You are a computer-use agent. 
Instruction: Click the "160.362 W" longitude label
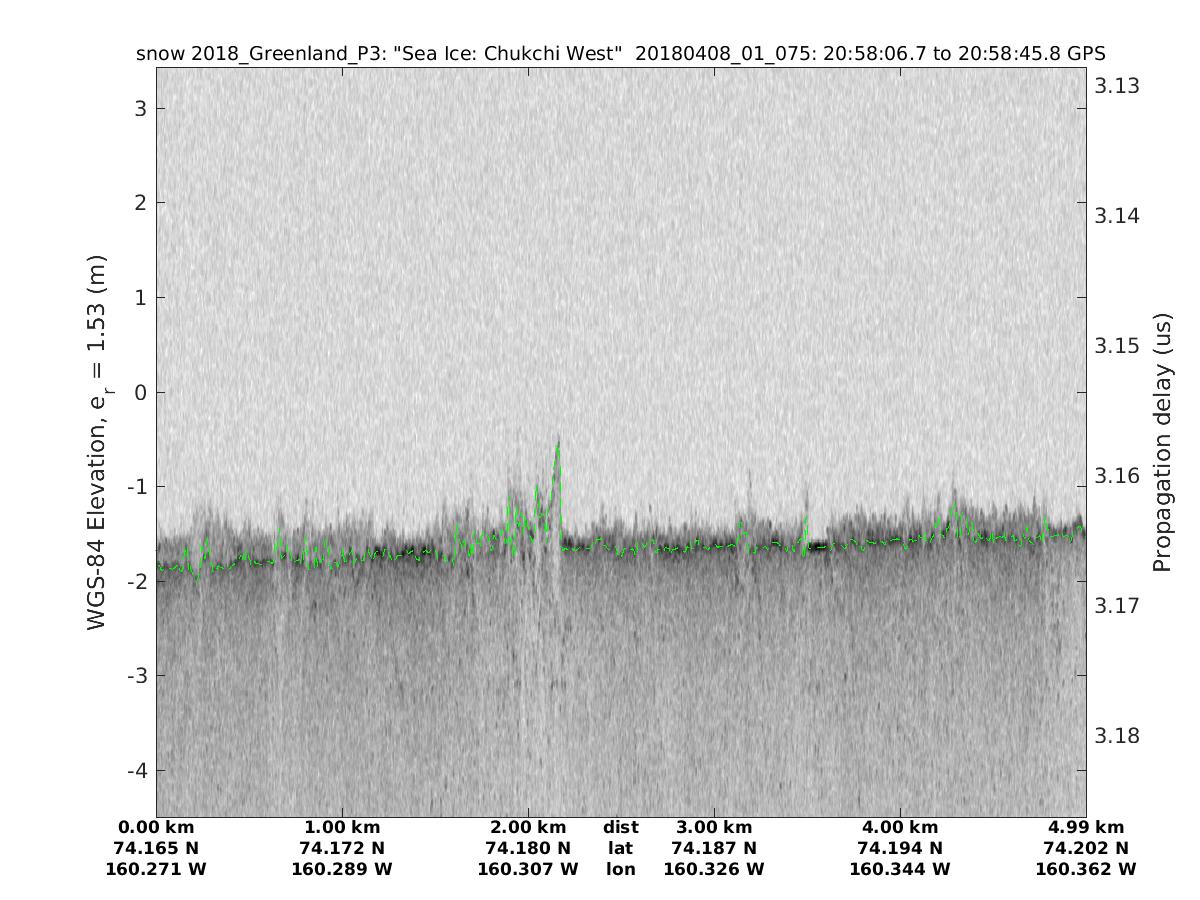click(x=1086, y=869)
